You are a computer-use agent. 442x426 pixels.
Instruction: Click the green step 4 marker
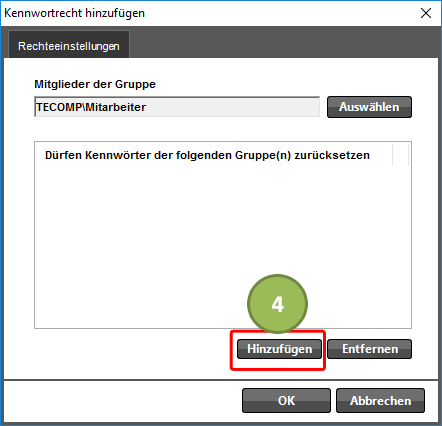point(277,304)
